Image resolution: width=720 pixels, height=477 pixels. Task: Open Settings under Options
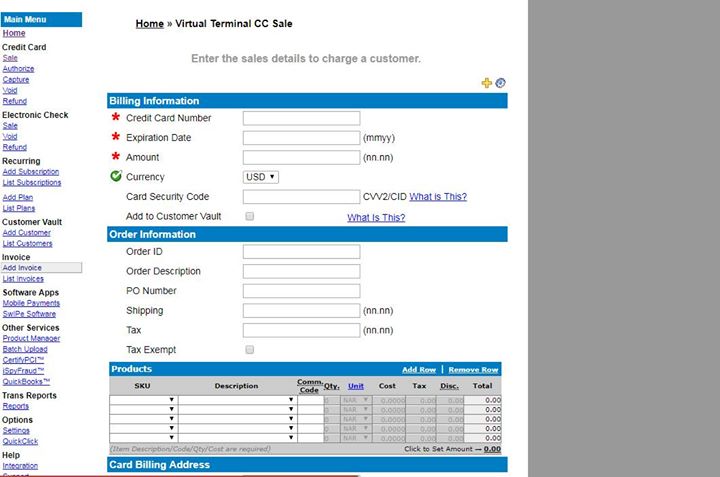pyautogui.click(x=16, y=431)
